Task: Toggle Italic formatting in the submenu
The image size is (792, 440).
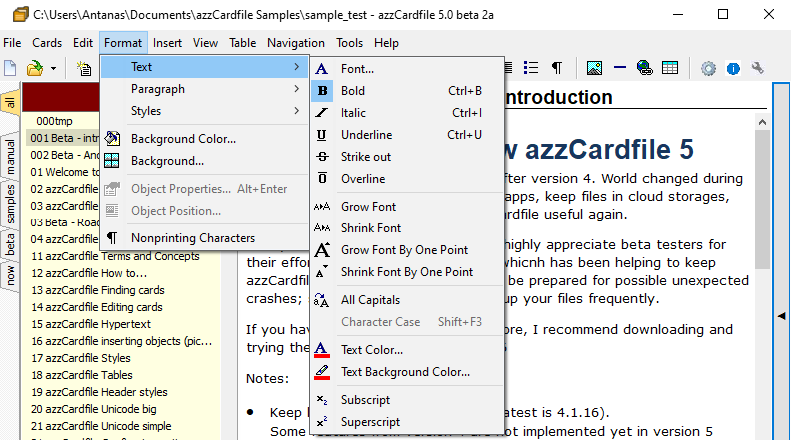Action: click(407, 113)
